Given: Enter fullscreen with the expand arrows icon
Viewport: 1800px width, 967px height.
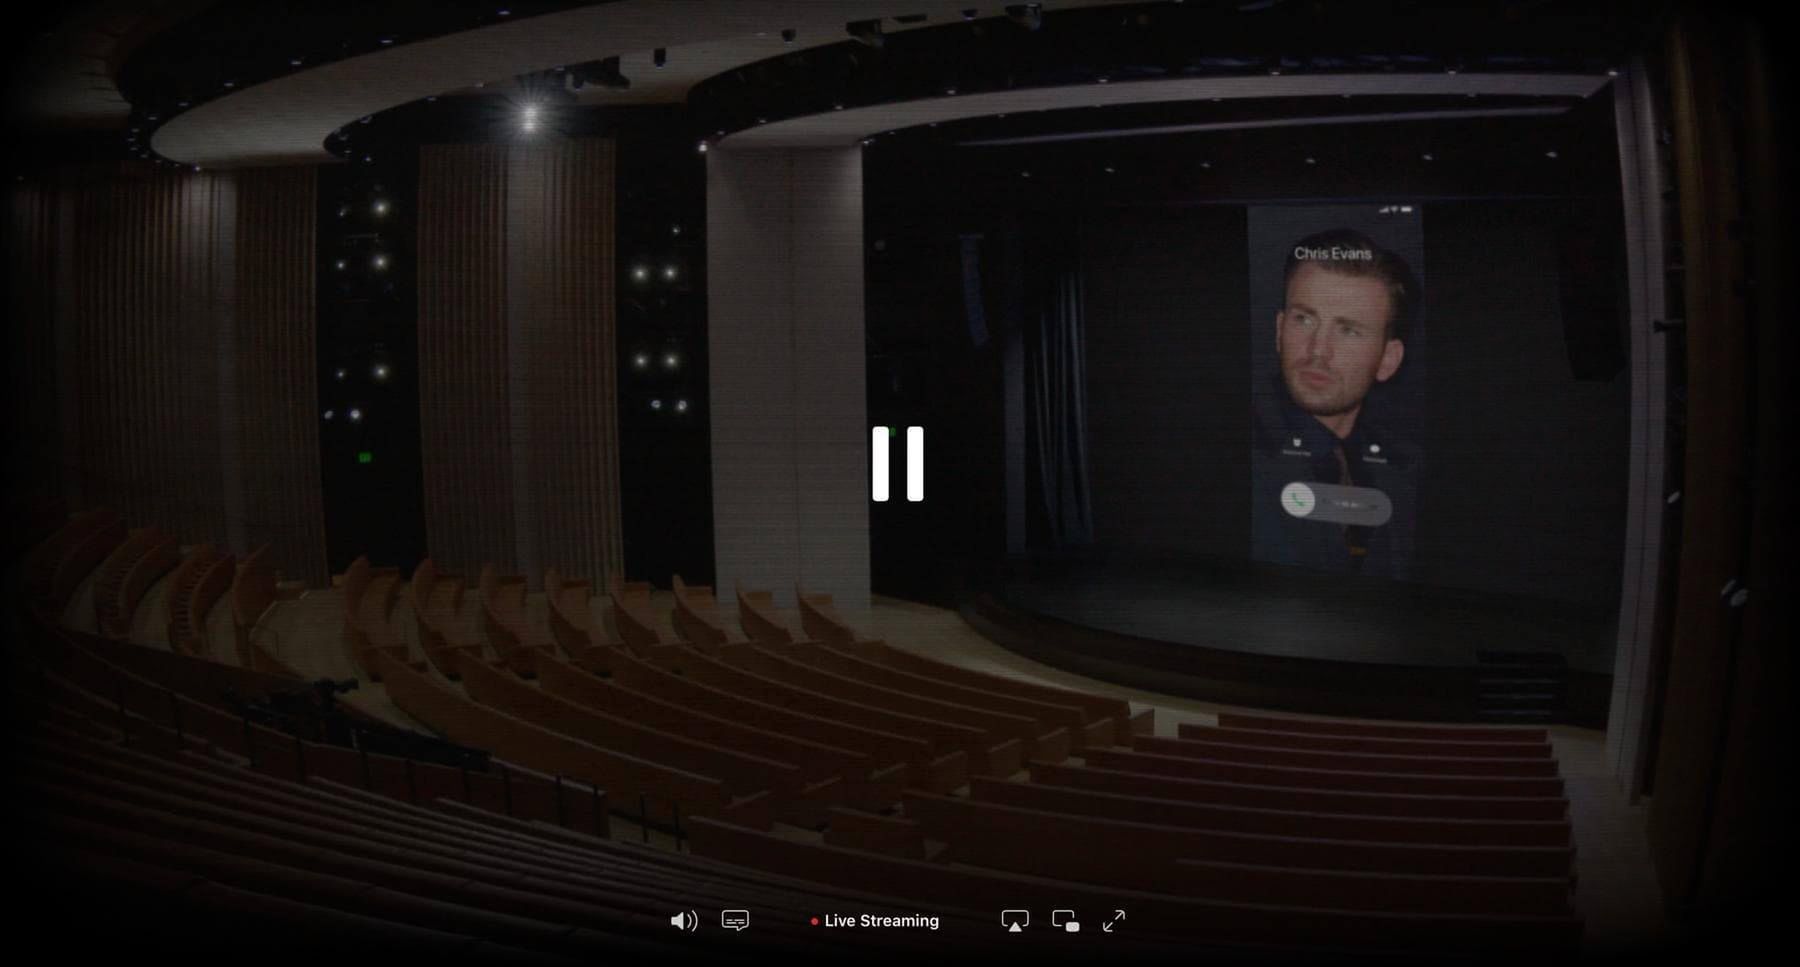Looking at the screenshot, I should click(1114, 921).
